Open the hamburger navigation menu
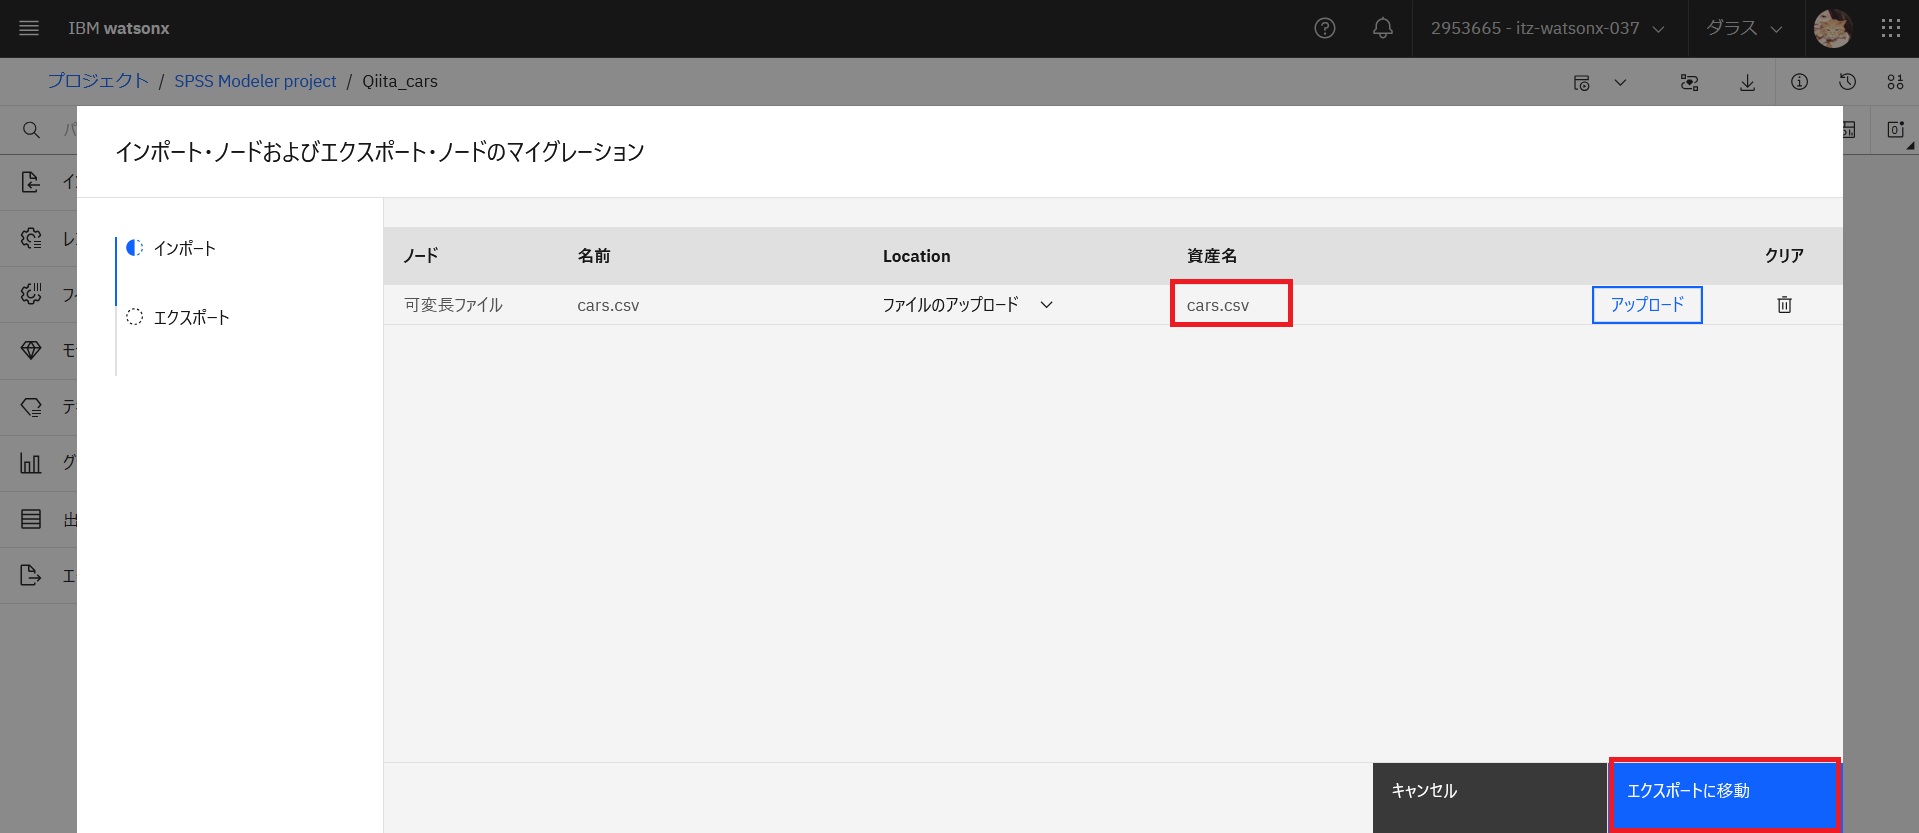 29,28
